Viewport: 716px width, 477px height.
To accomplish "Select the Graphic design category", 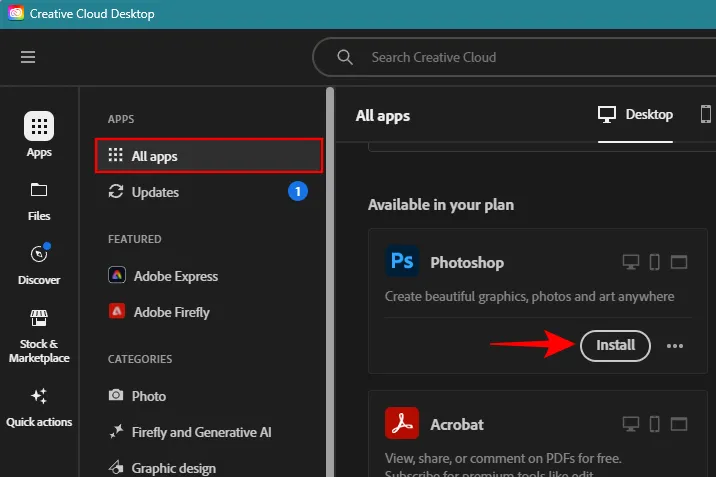I will [x=162, y=468].
